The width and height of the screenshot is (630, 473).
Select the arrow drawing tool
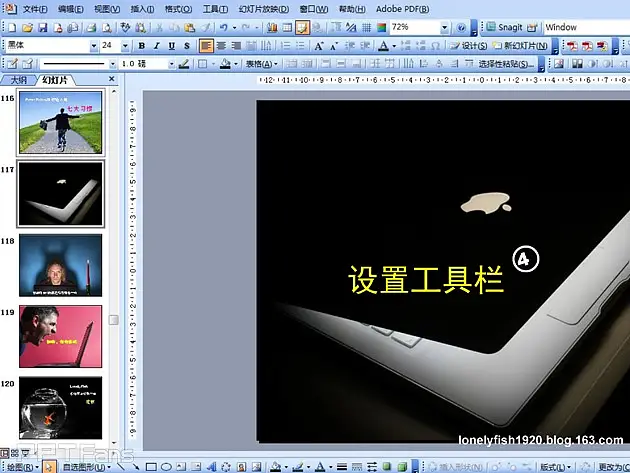coord(136,467)
